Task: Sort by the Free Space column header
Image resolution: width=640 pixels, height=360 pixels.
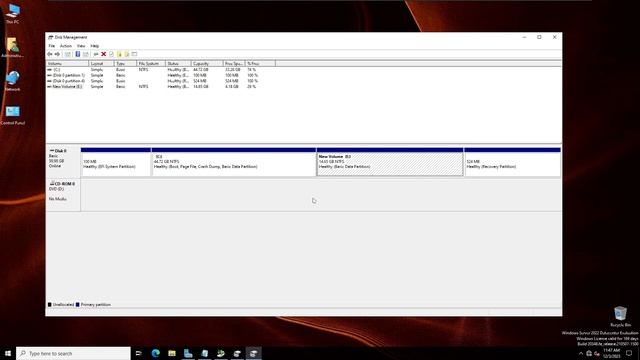Action: click(x=234, y=64)
